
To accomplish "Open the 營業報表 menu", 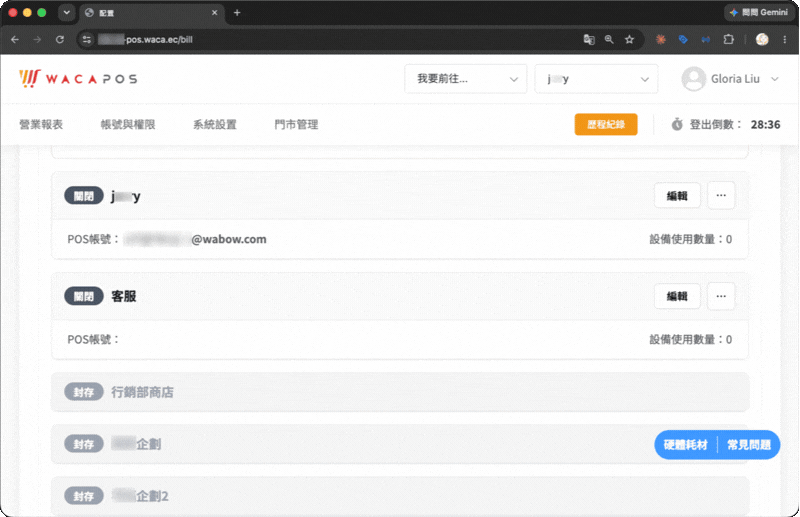I will [x=41, y=124].
